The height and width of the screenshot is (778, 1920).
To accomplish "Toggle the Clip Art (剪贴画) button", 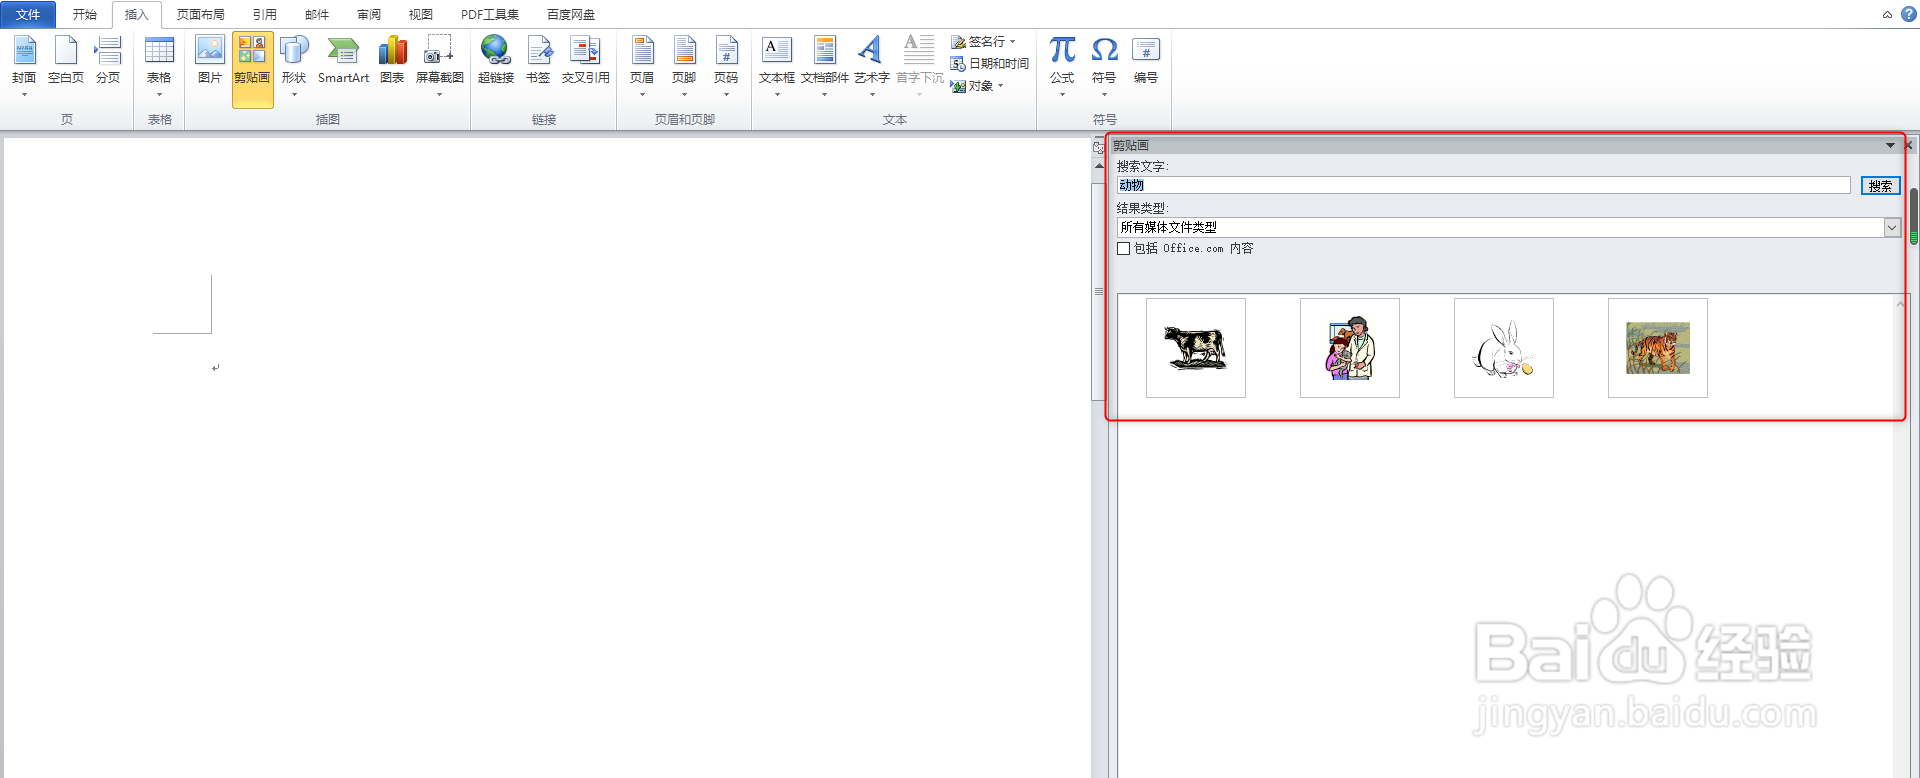I will coord(252,69).
